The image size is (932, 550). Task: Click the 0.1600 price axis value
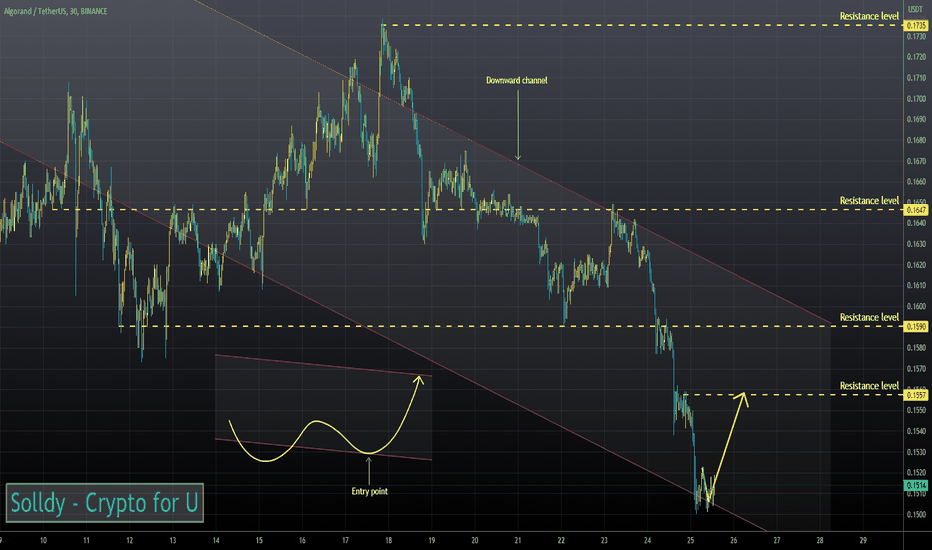click(916, 306)
